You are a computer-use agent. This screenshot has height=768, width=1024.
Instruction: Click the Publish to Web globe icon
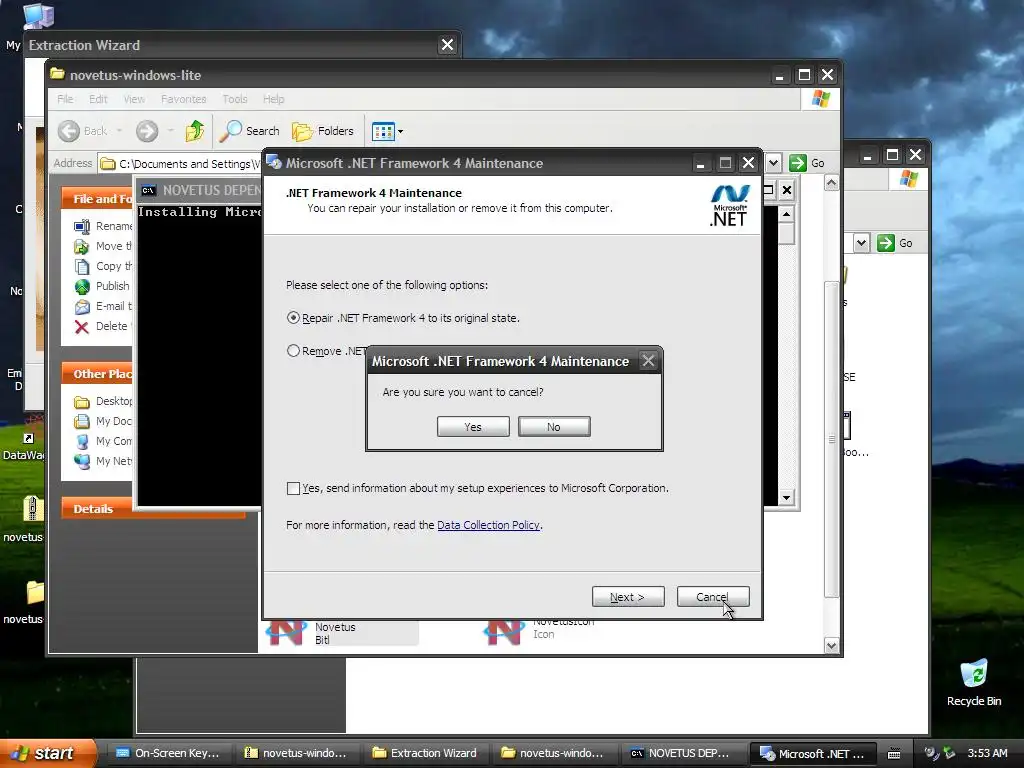click(82, 286)
